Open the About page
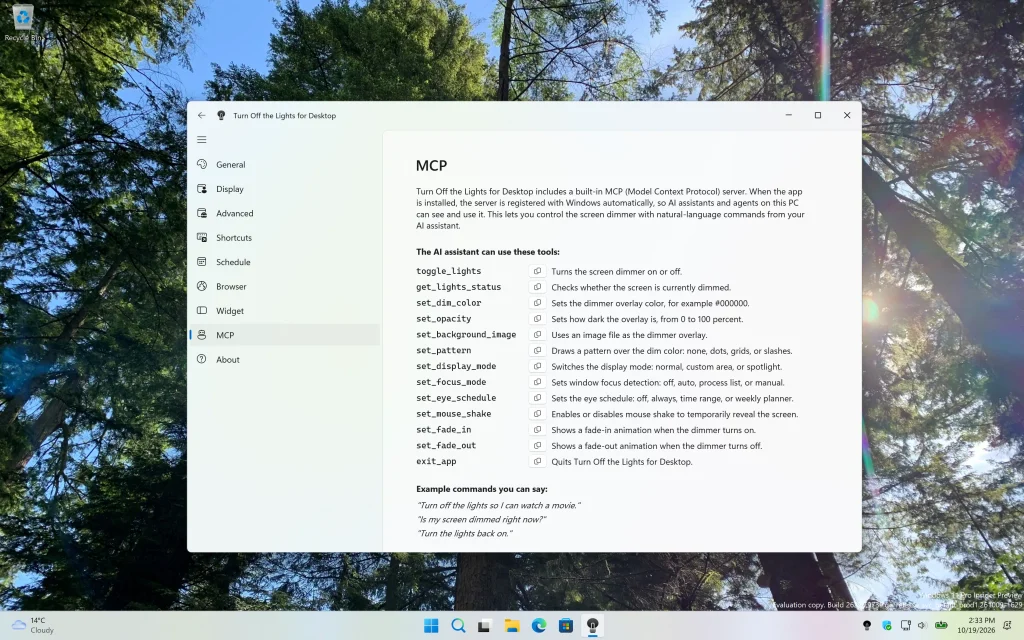 click(285, 360)
